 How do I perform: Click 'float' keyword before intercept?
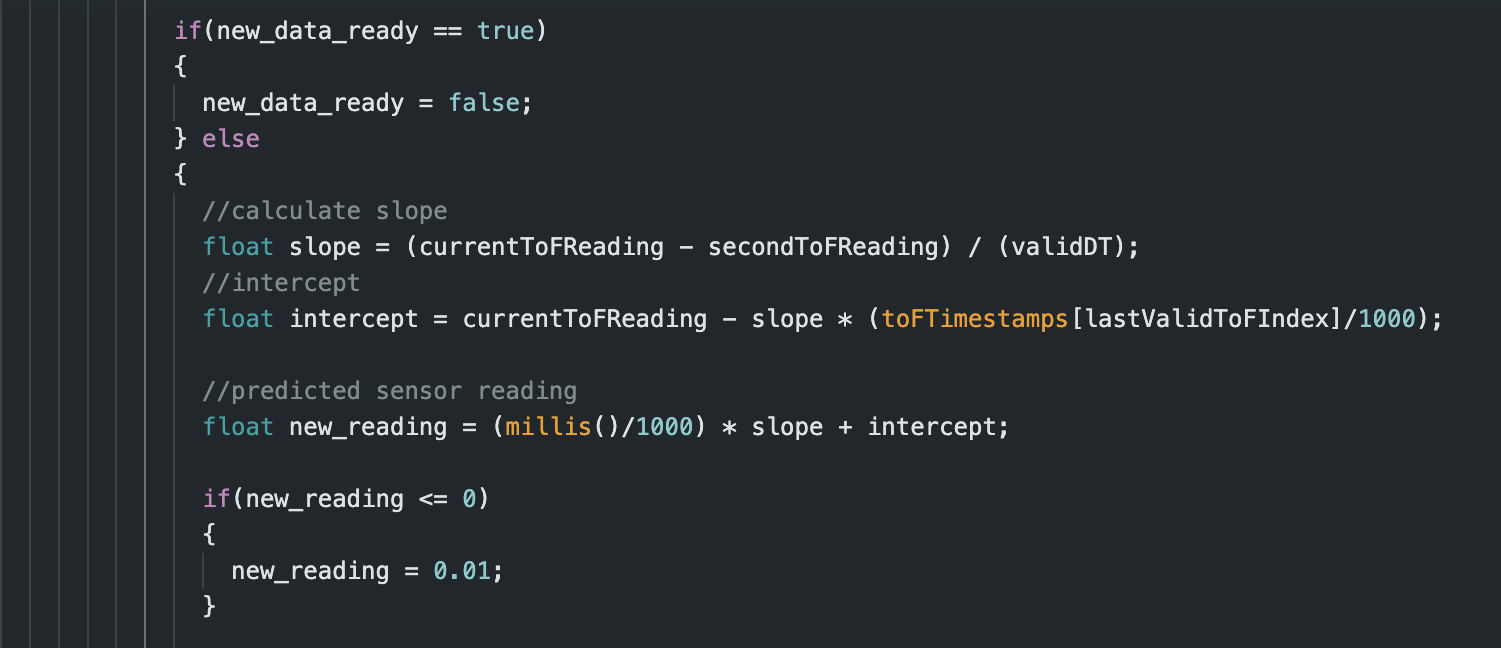click(238, 319)
